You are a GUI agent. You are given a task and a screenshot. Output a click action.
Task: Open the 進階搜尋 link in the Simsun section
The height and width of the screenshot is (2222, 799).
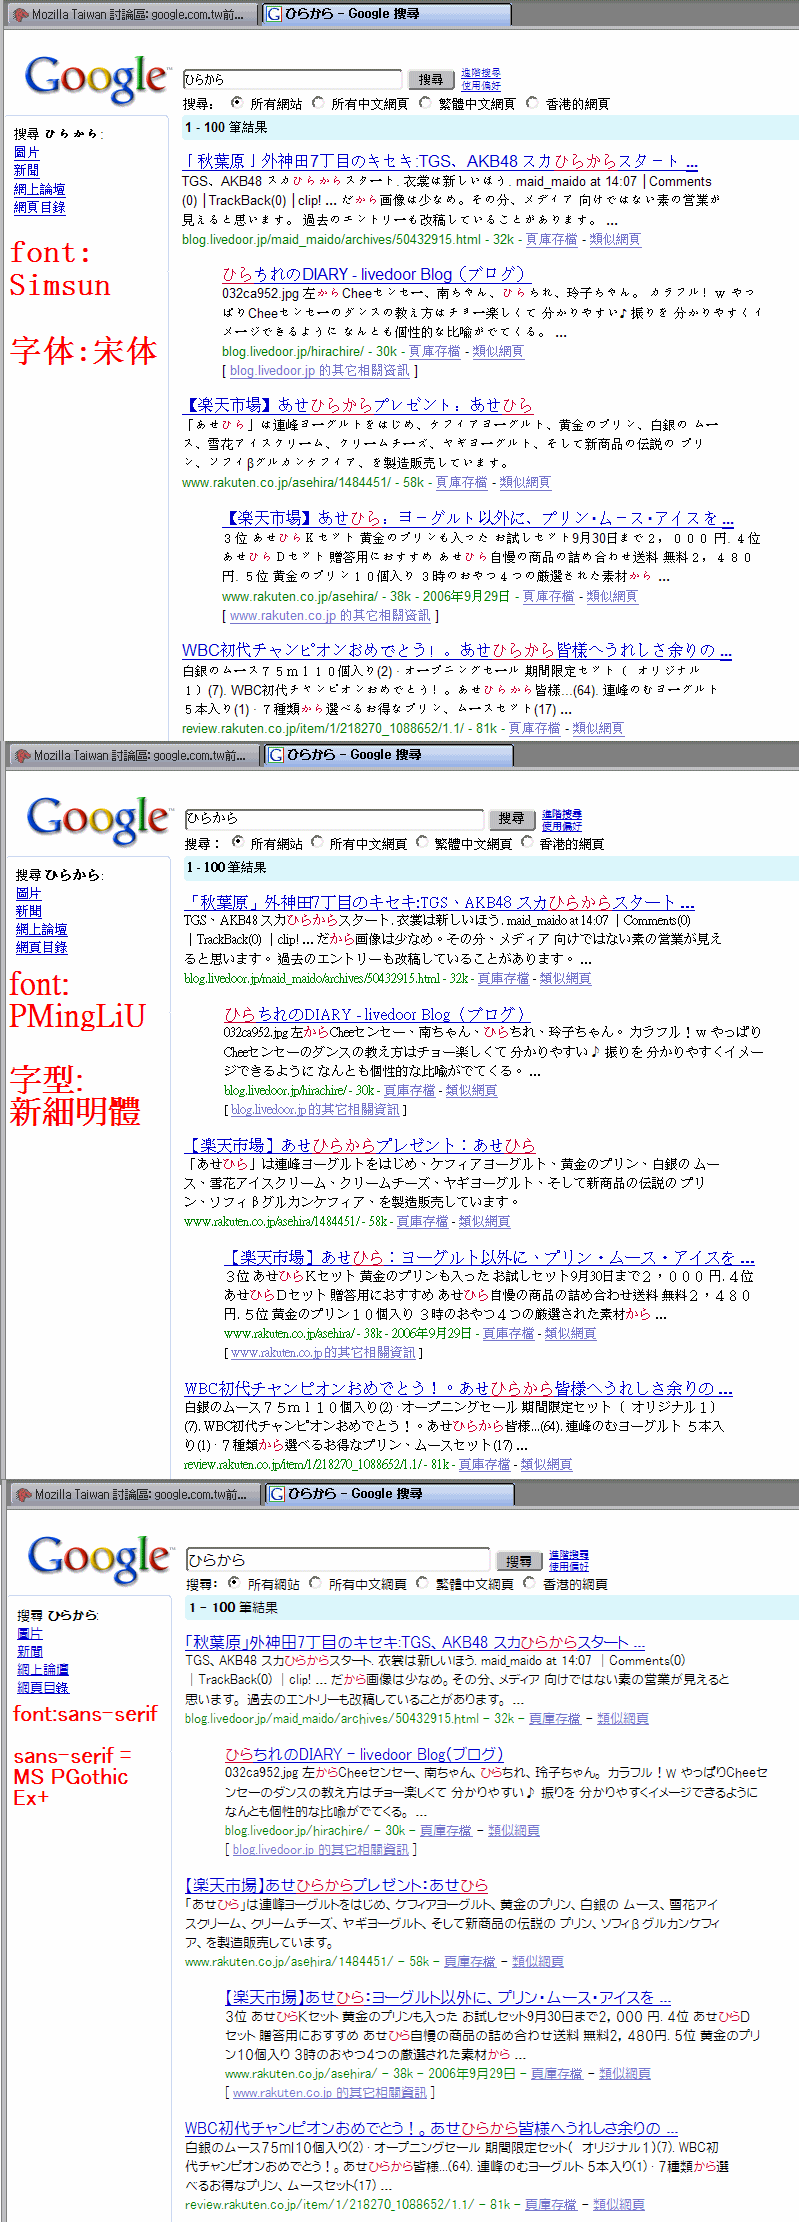pyautogui.click(x=480, y=73)
